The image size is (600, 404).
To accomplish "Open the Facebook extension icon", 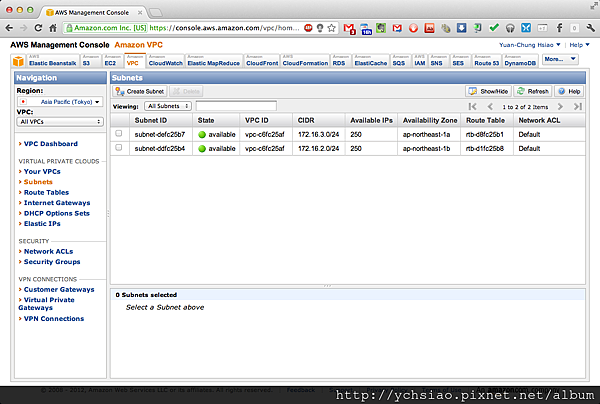I will tap(559, 28).
